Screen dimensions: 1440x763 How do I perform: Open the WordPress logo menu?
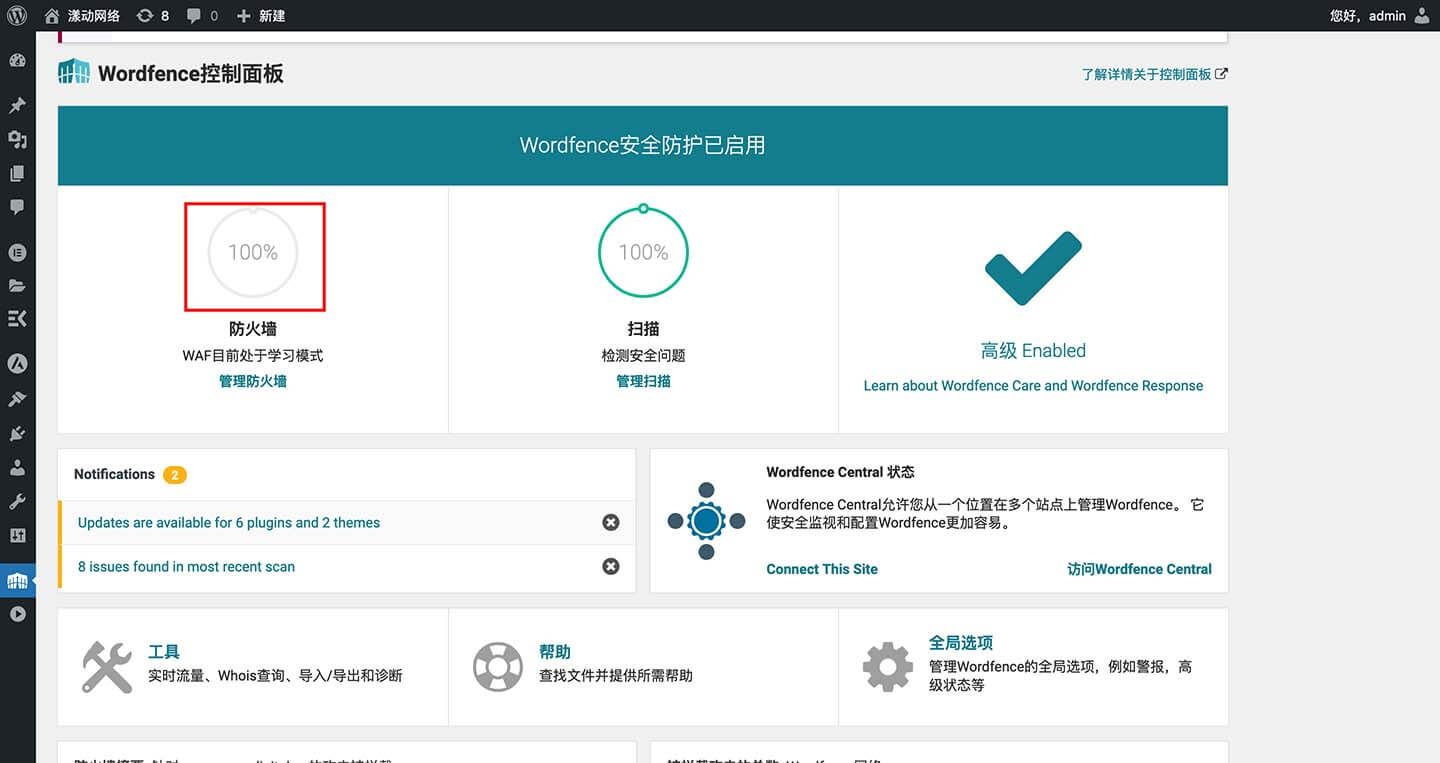[x=17, y=15]
